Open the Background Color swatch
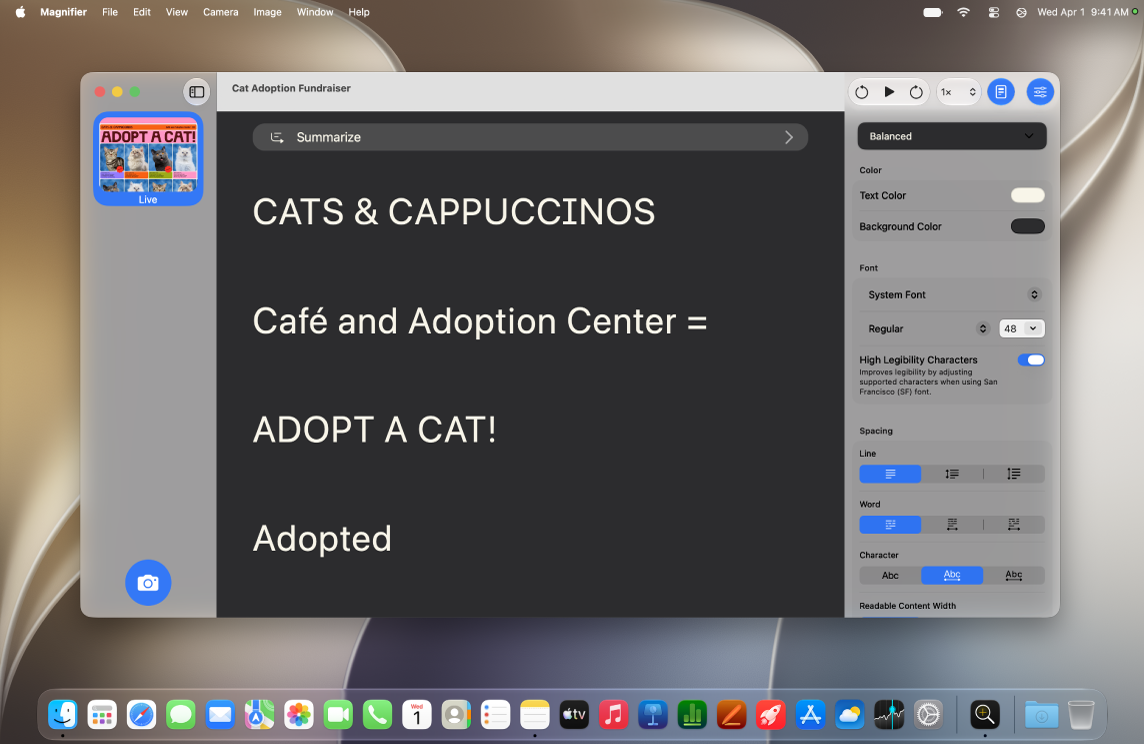This screenshot has width=1144, height=745. (x=1027, y=226)
